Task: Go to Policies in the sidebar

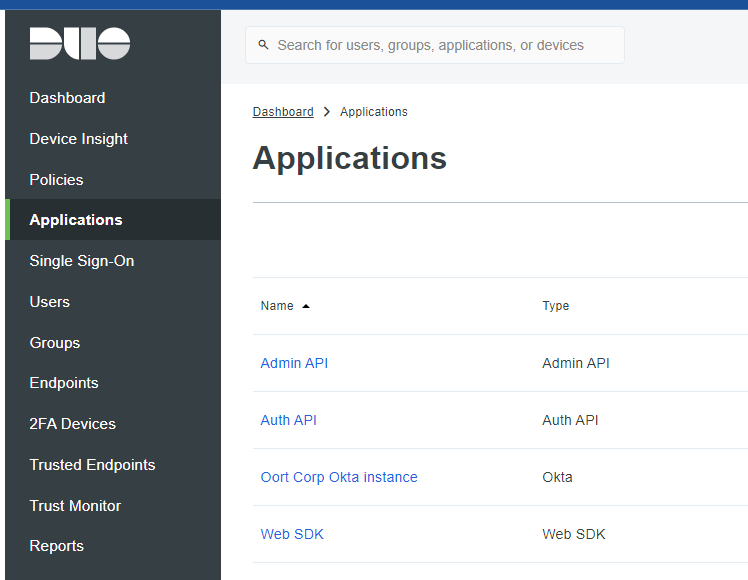Action: tap(56, 180)
